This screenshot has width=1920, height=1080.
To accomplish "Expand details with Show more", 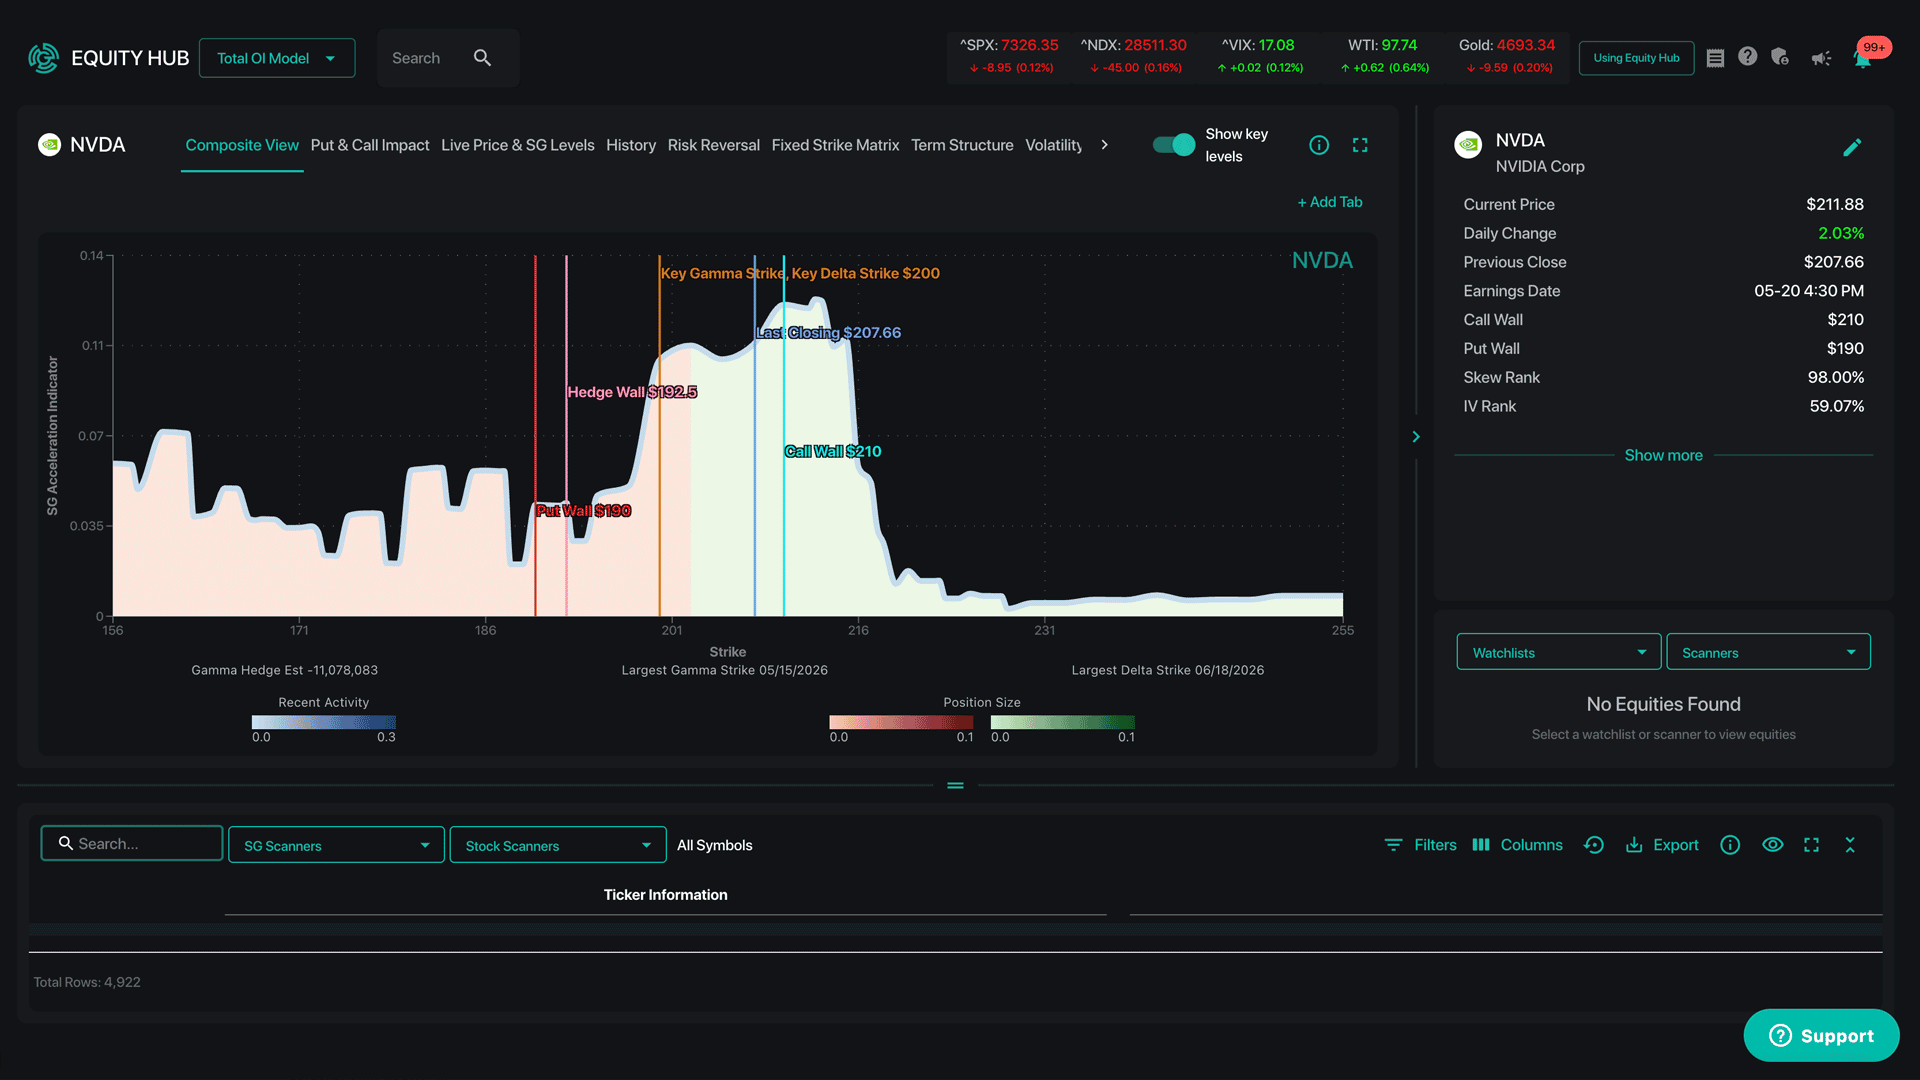I will 1663,455.
